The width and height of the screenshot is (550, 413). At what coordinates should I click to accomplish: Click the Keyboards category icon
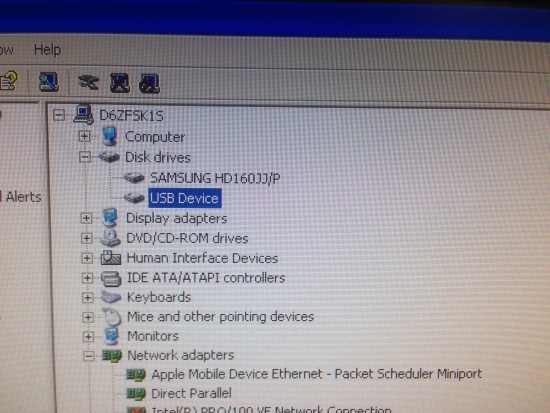point(111,298)
